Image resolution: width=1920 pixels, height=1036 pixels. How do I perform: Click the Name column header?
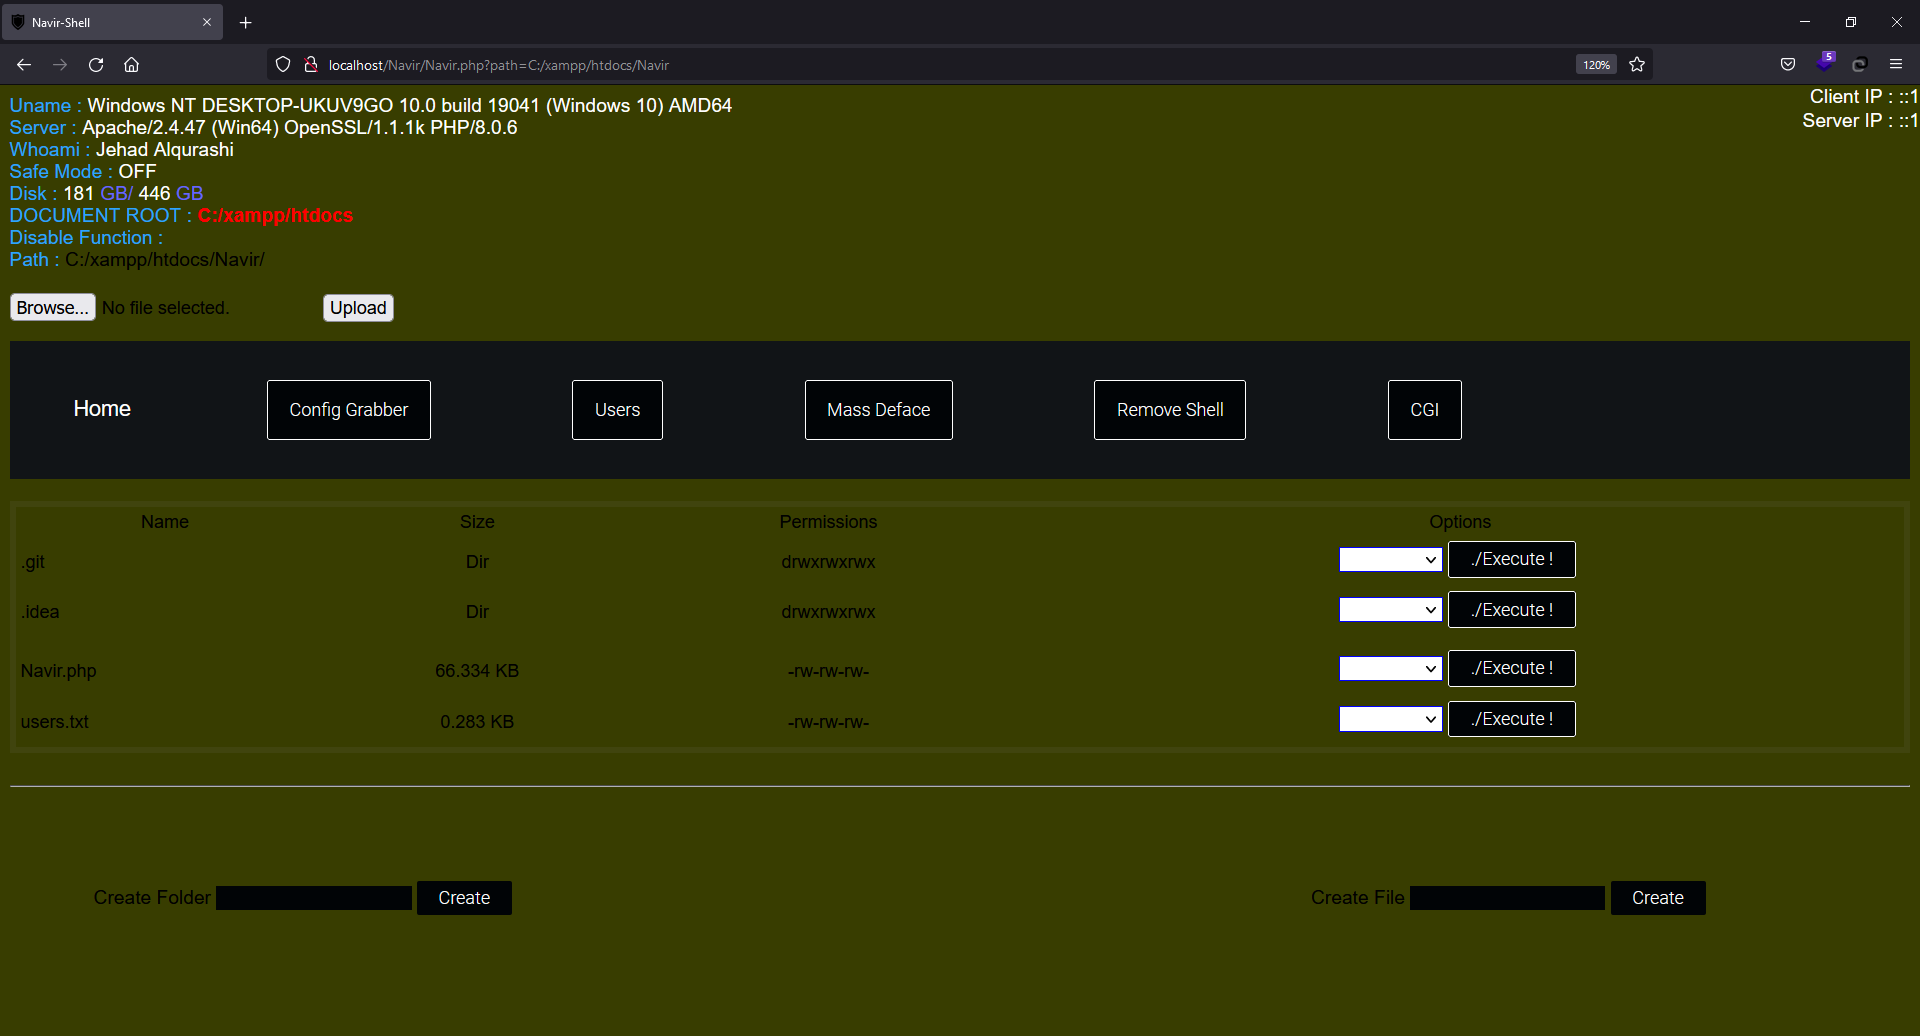[x=165, y=522]
